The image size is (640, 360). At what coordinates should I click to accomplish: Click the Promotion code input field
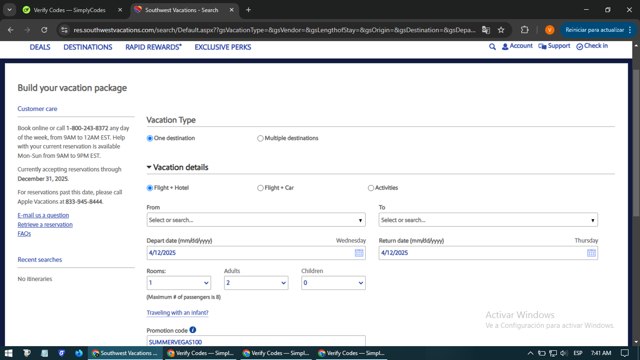click(x=256, y=341)
